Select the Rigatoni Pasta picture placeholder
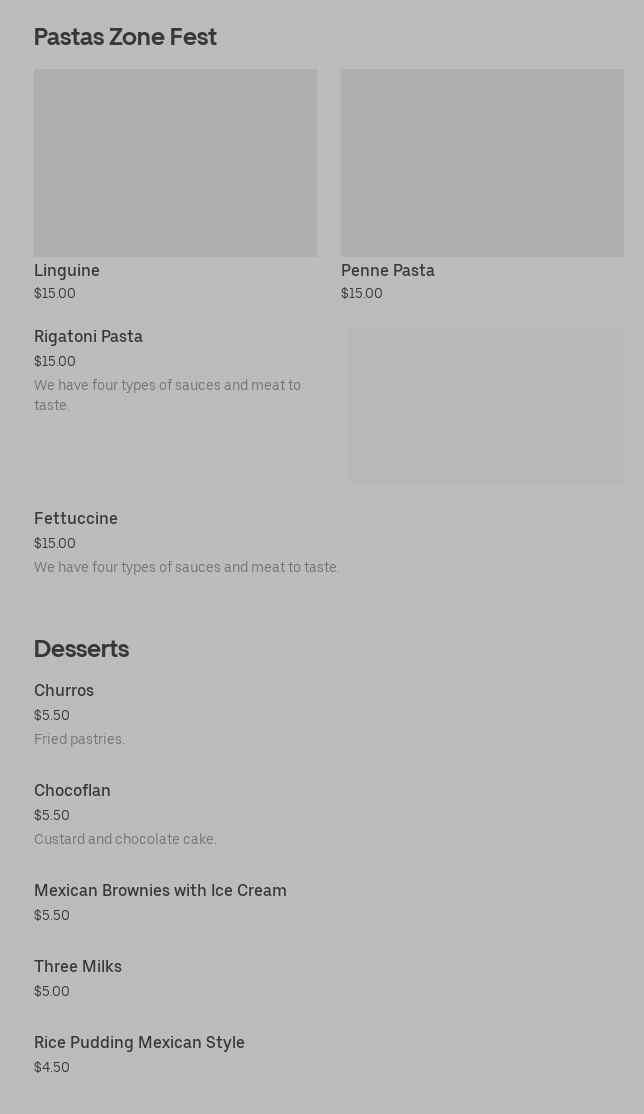 (486, 406)
